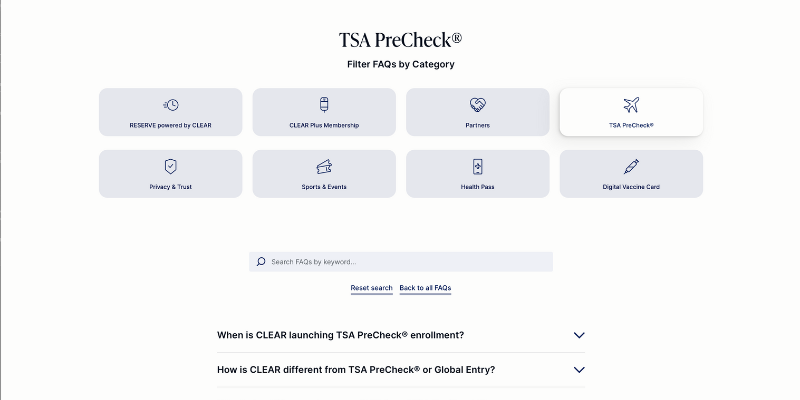Viewport: 800px width, 400px height.
Task: Click the Sports & Events ticket icon
Action: 324,166
